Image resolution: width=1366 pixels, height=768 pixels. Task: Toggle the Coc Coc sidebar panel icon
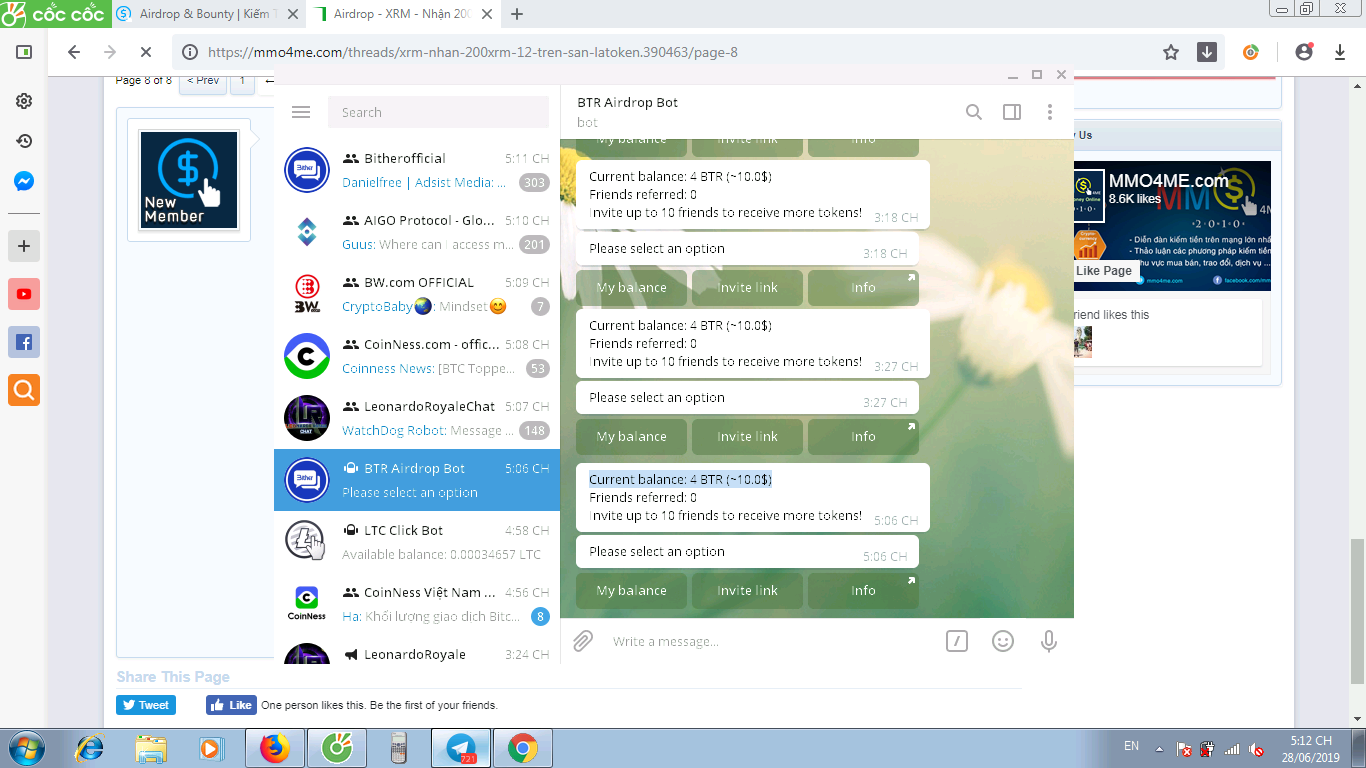click(x=24, y=52)
